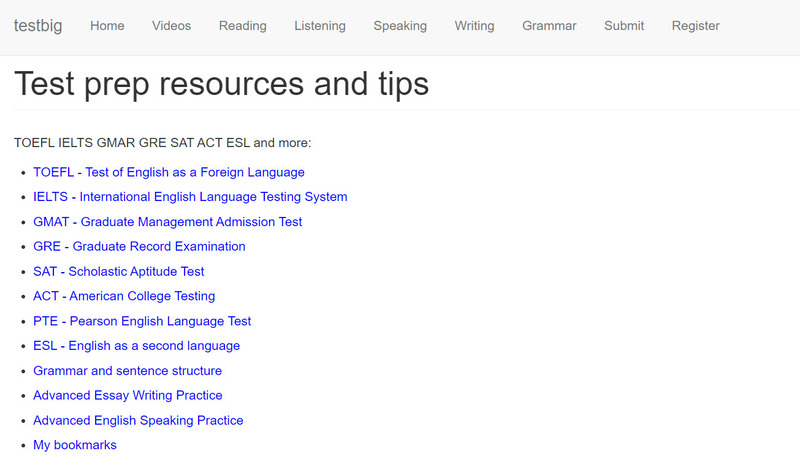The width and height of the screenshot is (800, 467).
Task: Click the testbig site logo
Action: click(x=38, y=26)
